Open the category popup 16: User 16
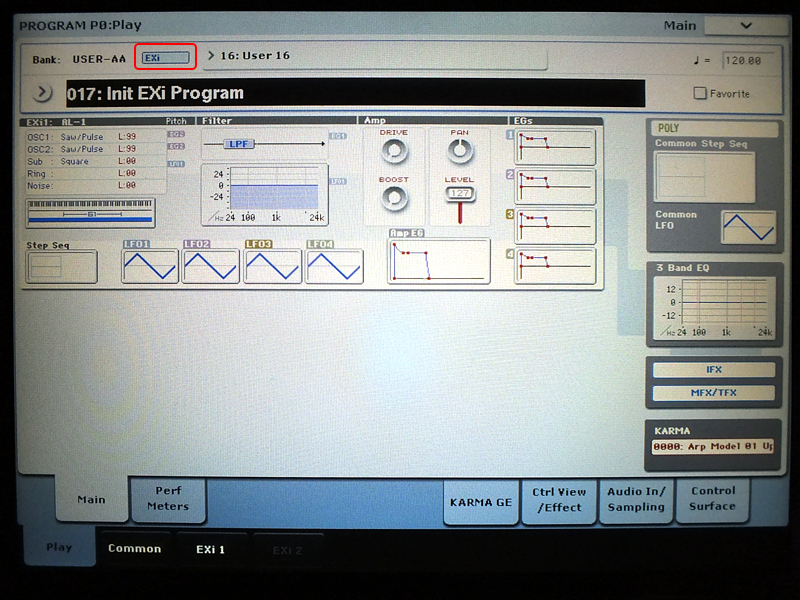The height and width of the screenshot is (600, 800). (x=377, y=56)
